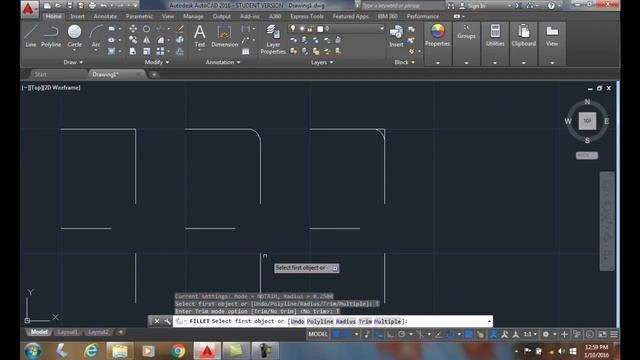
Task: Select the Offset tool in Modify panel
Action: pos(180,51)
